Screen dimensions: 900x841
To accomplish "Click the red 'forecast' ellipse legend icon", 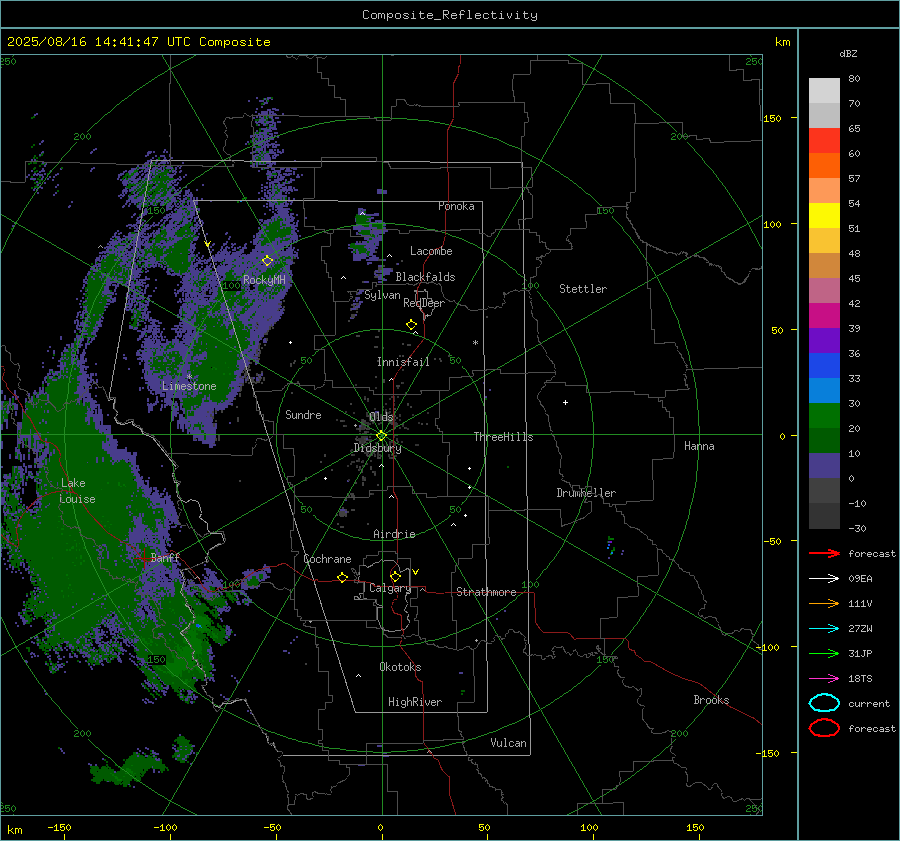I will click(824, 728).
